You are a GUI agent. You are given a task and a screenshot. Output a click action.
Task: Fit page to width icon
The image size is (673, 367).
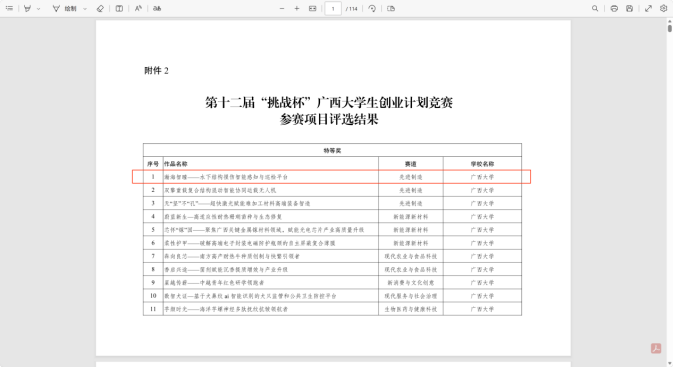pyautogui.click(x=312, y=8)
